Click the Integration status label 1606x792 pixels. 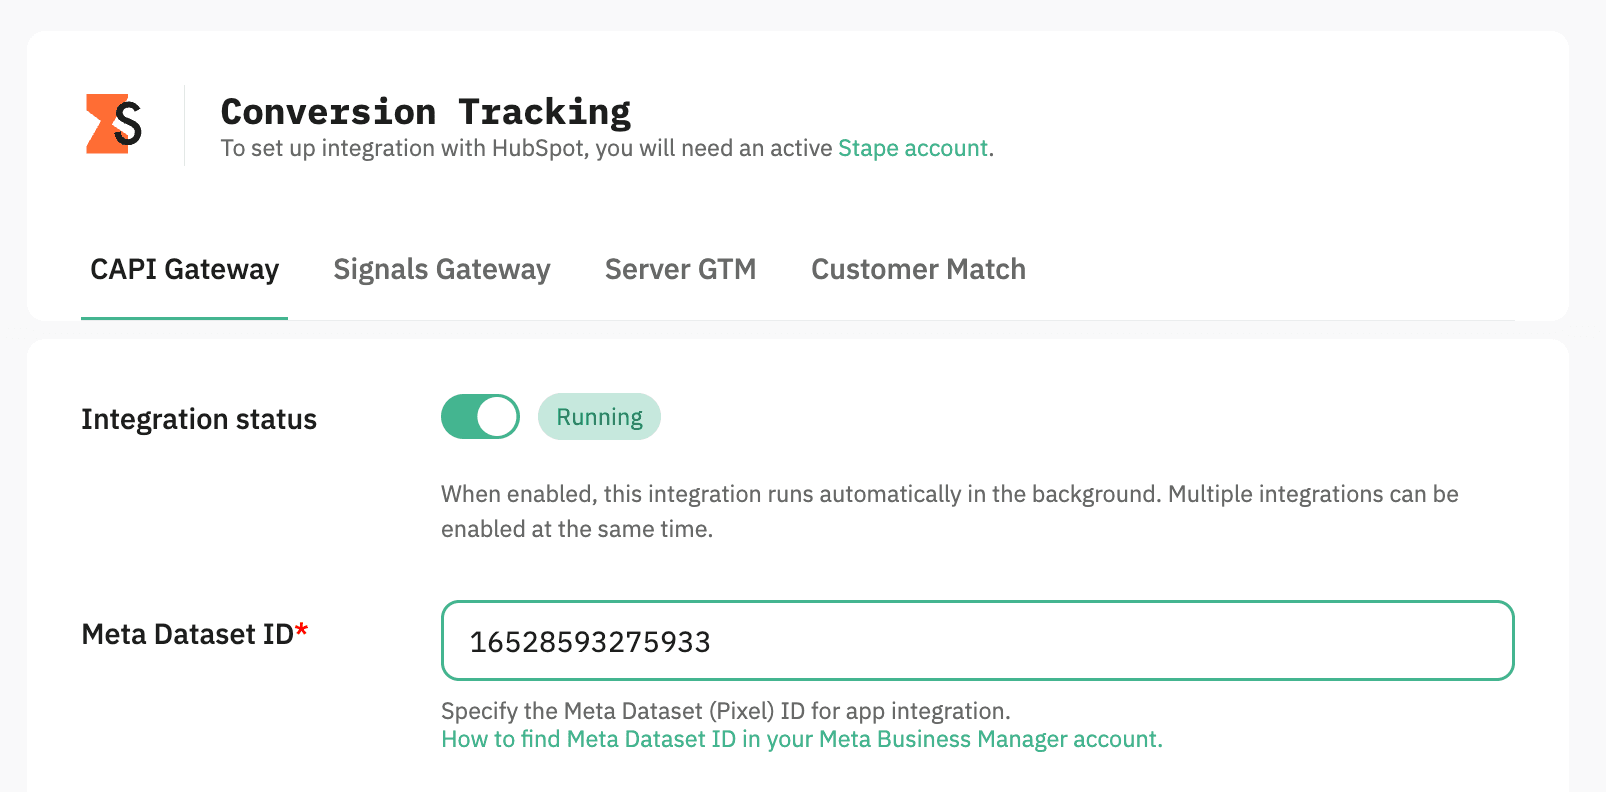199,419
